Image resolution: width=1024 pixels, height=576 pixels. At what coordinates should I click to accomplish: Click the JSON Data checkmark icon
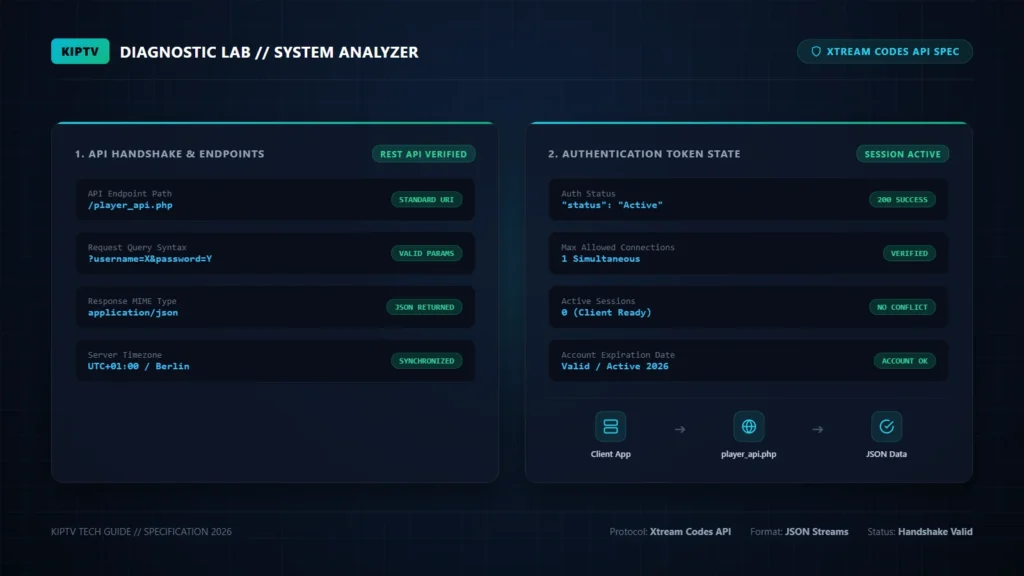coord(886,426)
